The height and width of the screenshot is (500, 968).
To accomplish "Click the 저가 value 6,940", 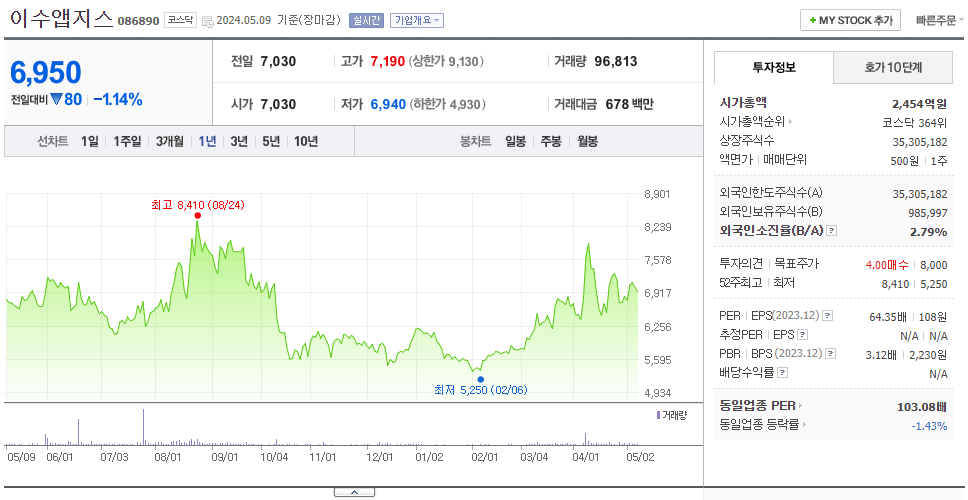I will pyautogui.click(x=388, y=104).
